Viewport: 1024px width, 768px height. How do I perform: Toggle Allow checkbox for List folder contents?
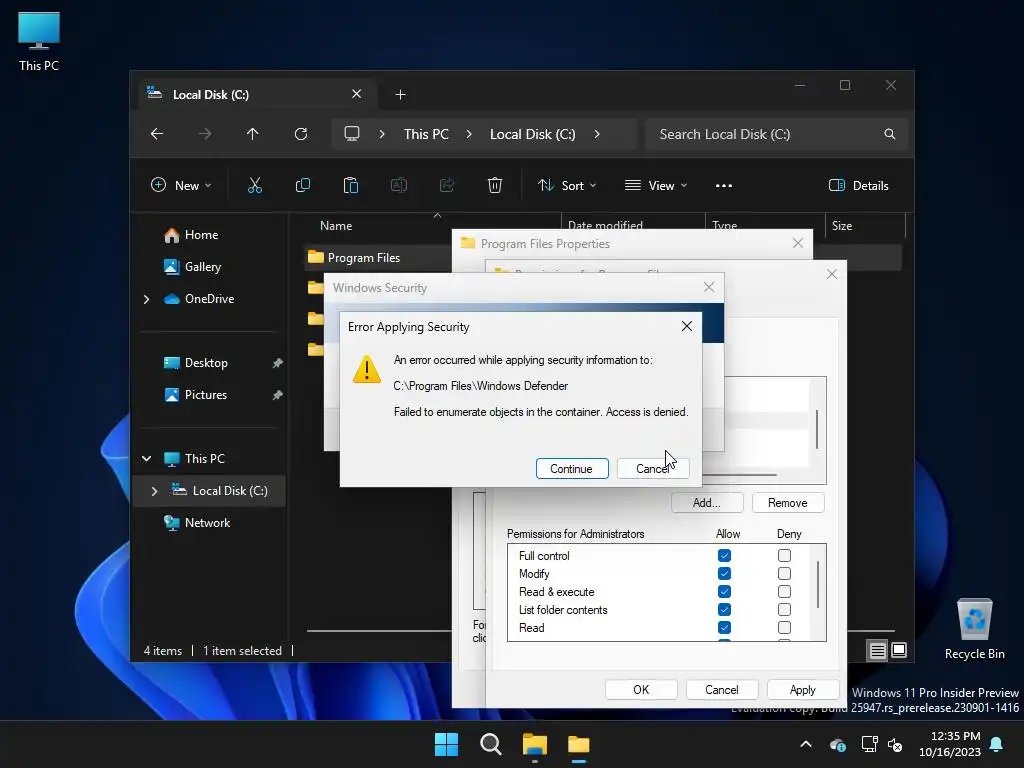click(724, 609)
